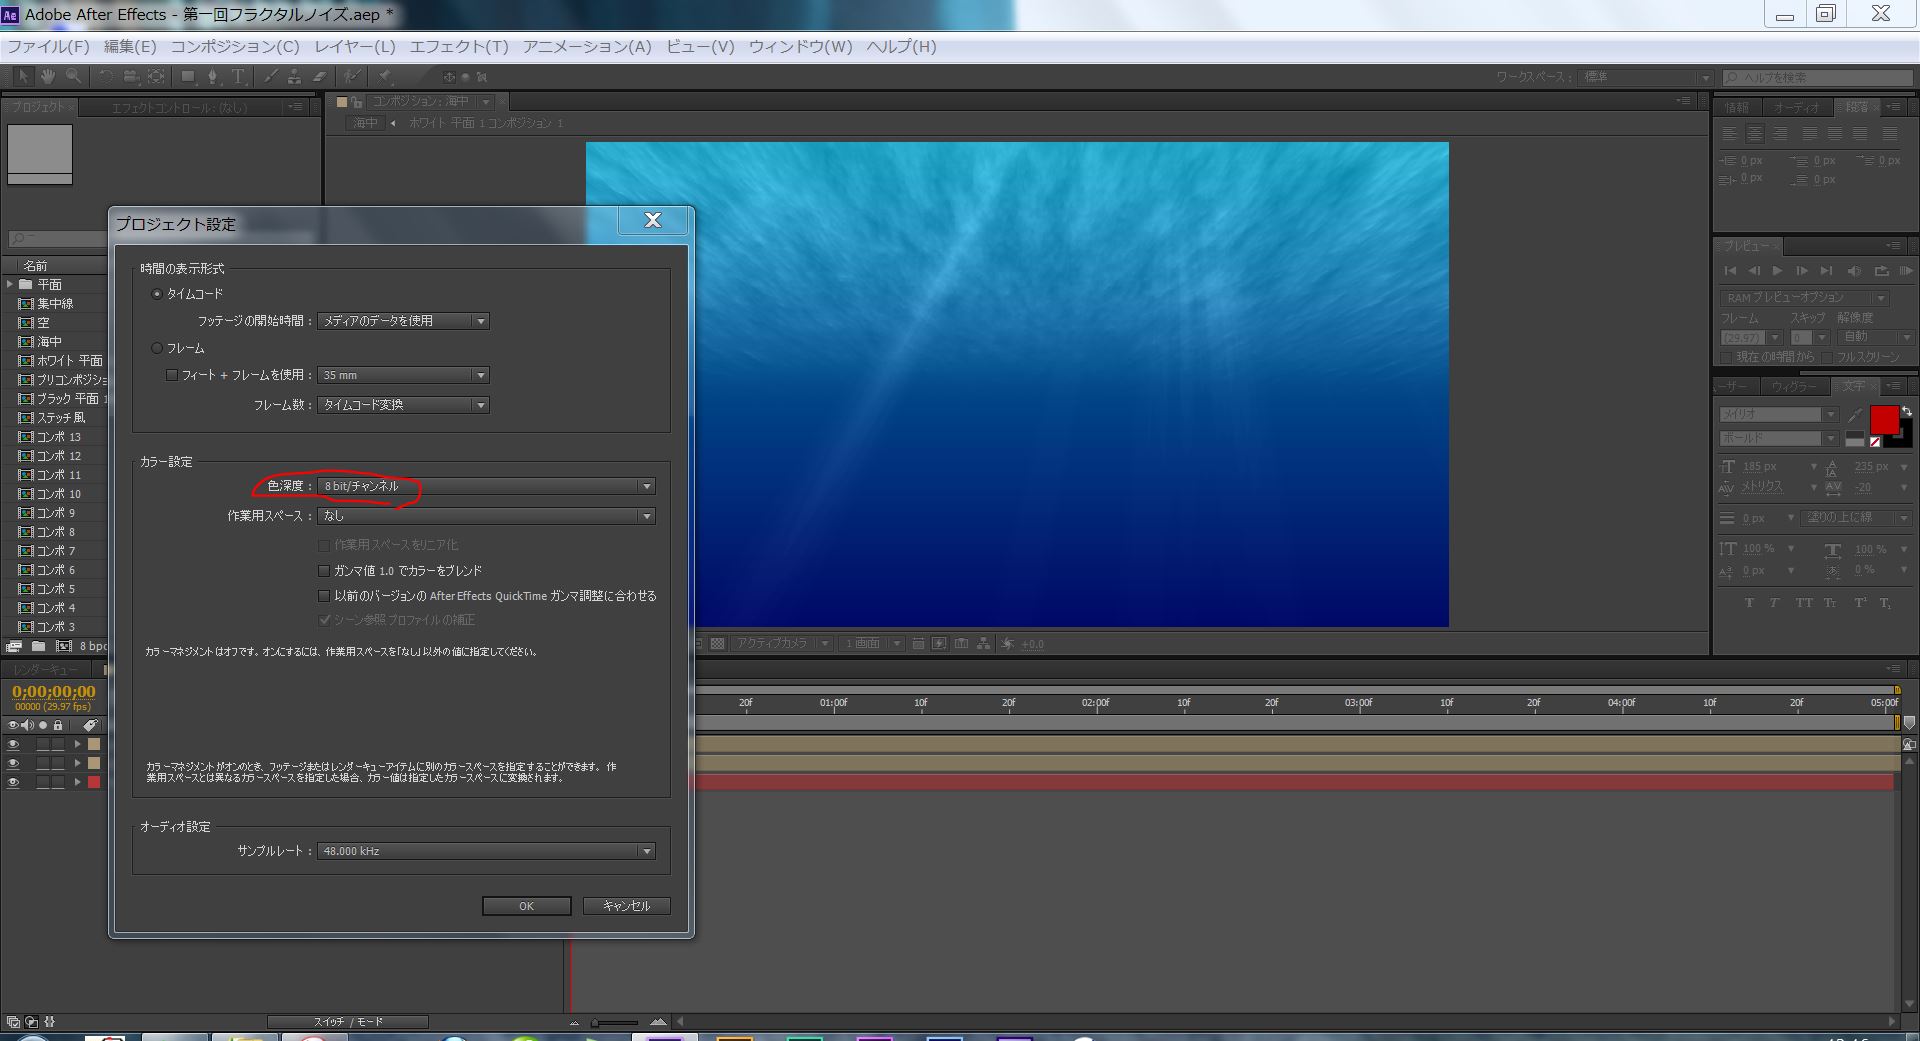Select the フレーム radio button

[x=157, y=348]
